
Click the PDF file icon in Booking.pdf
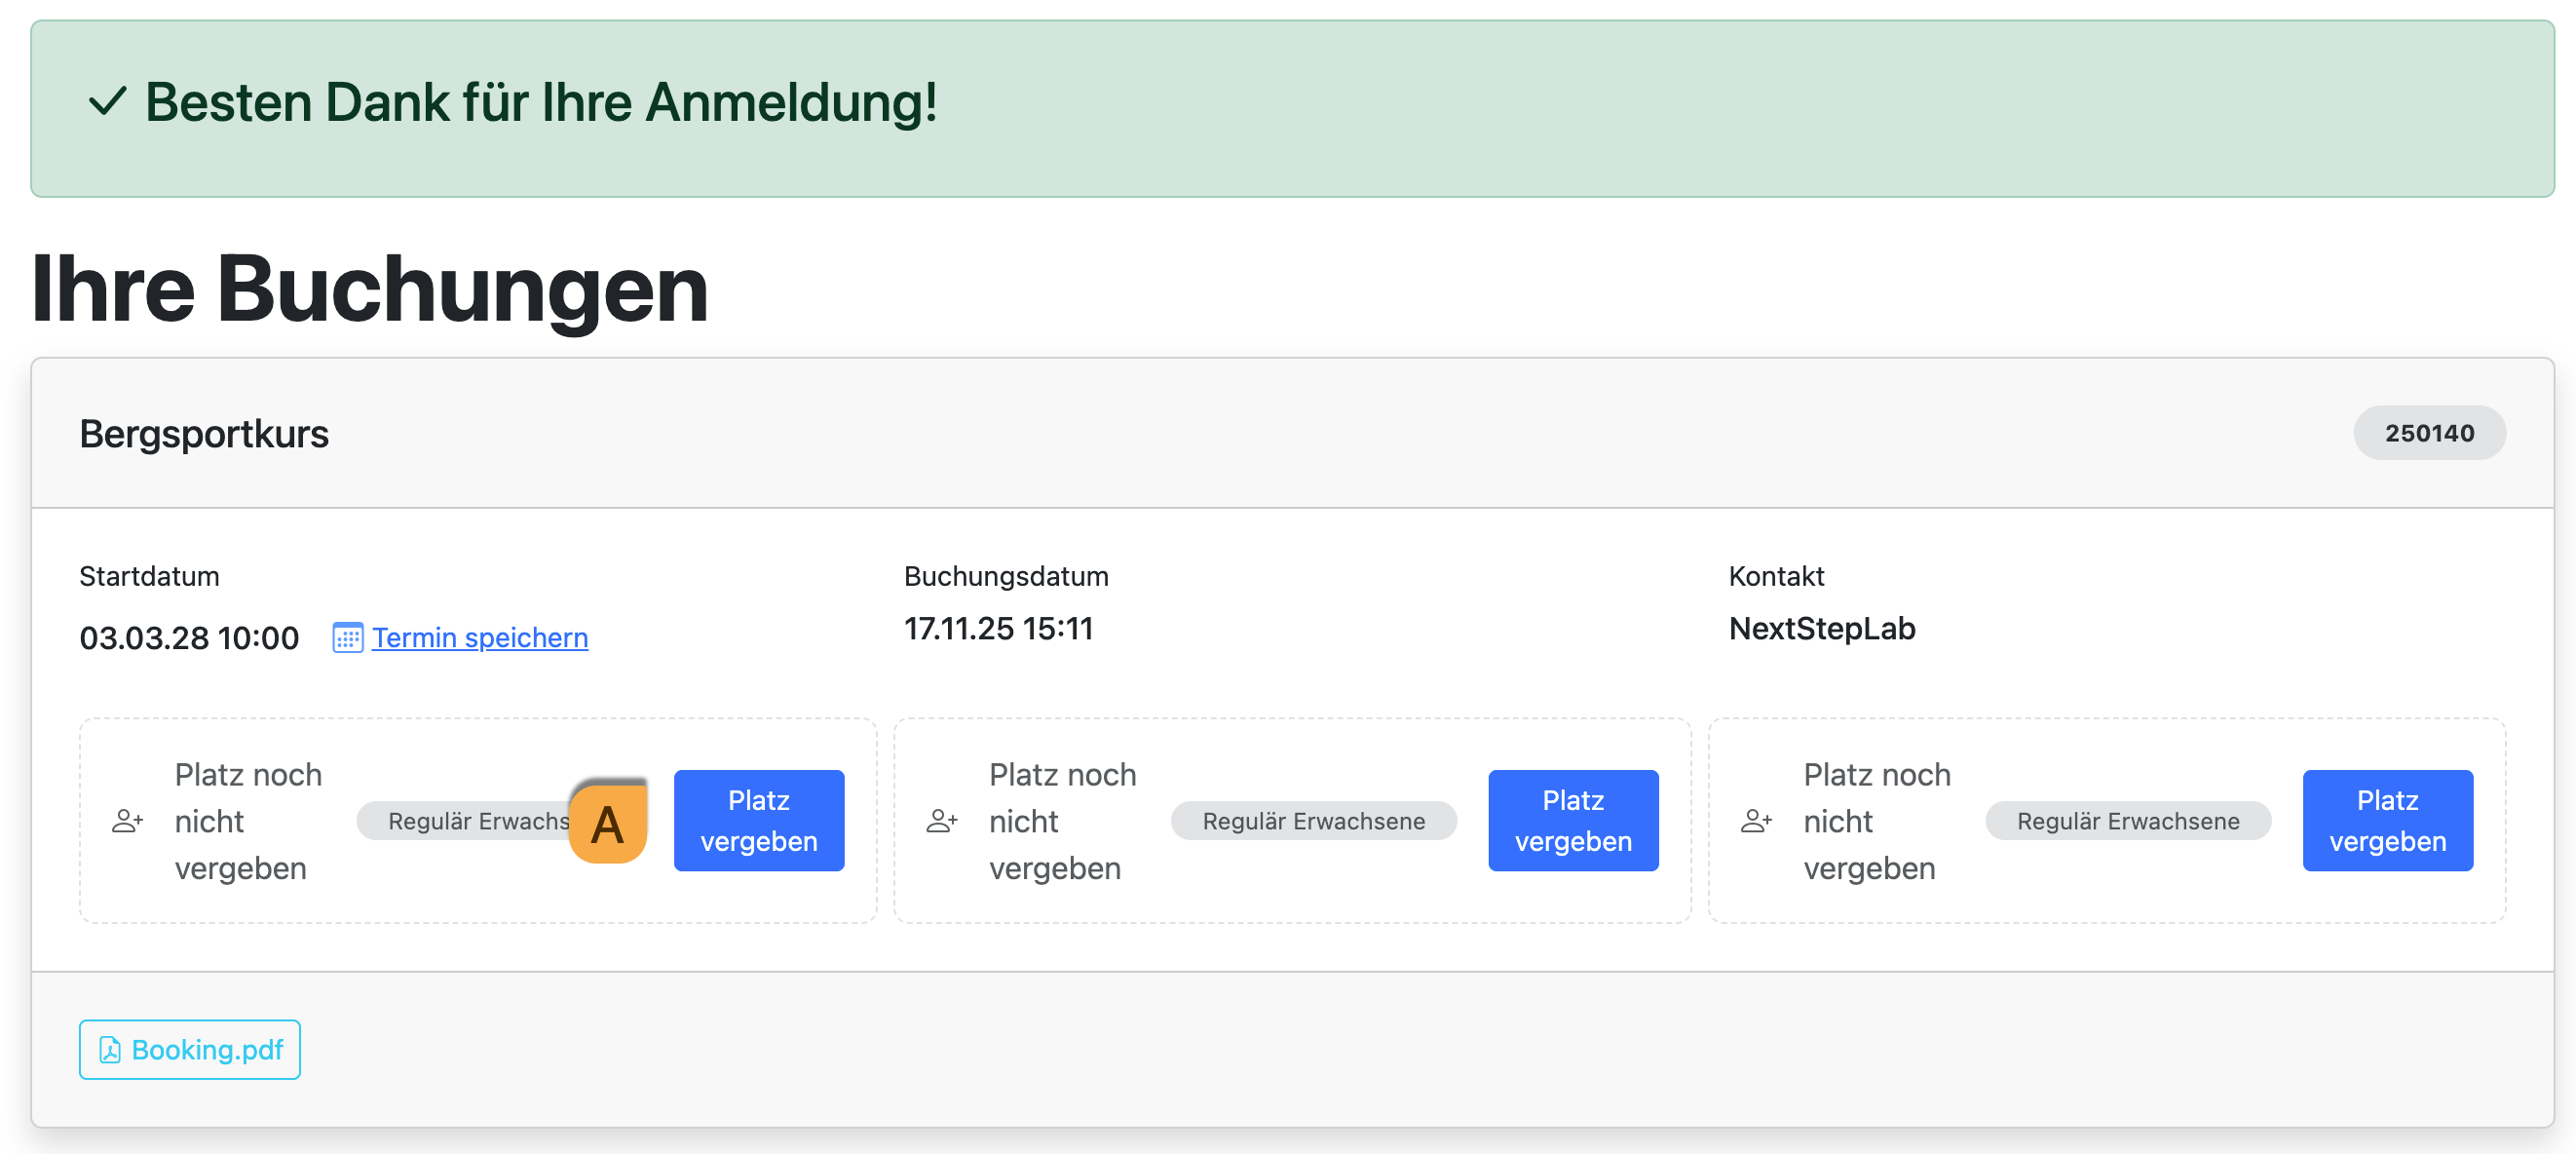coord(110,1050)
